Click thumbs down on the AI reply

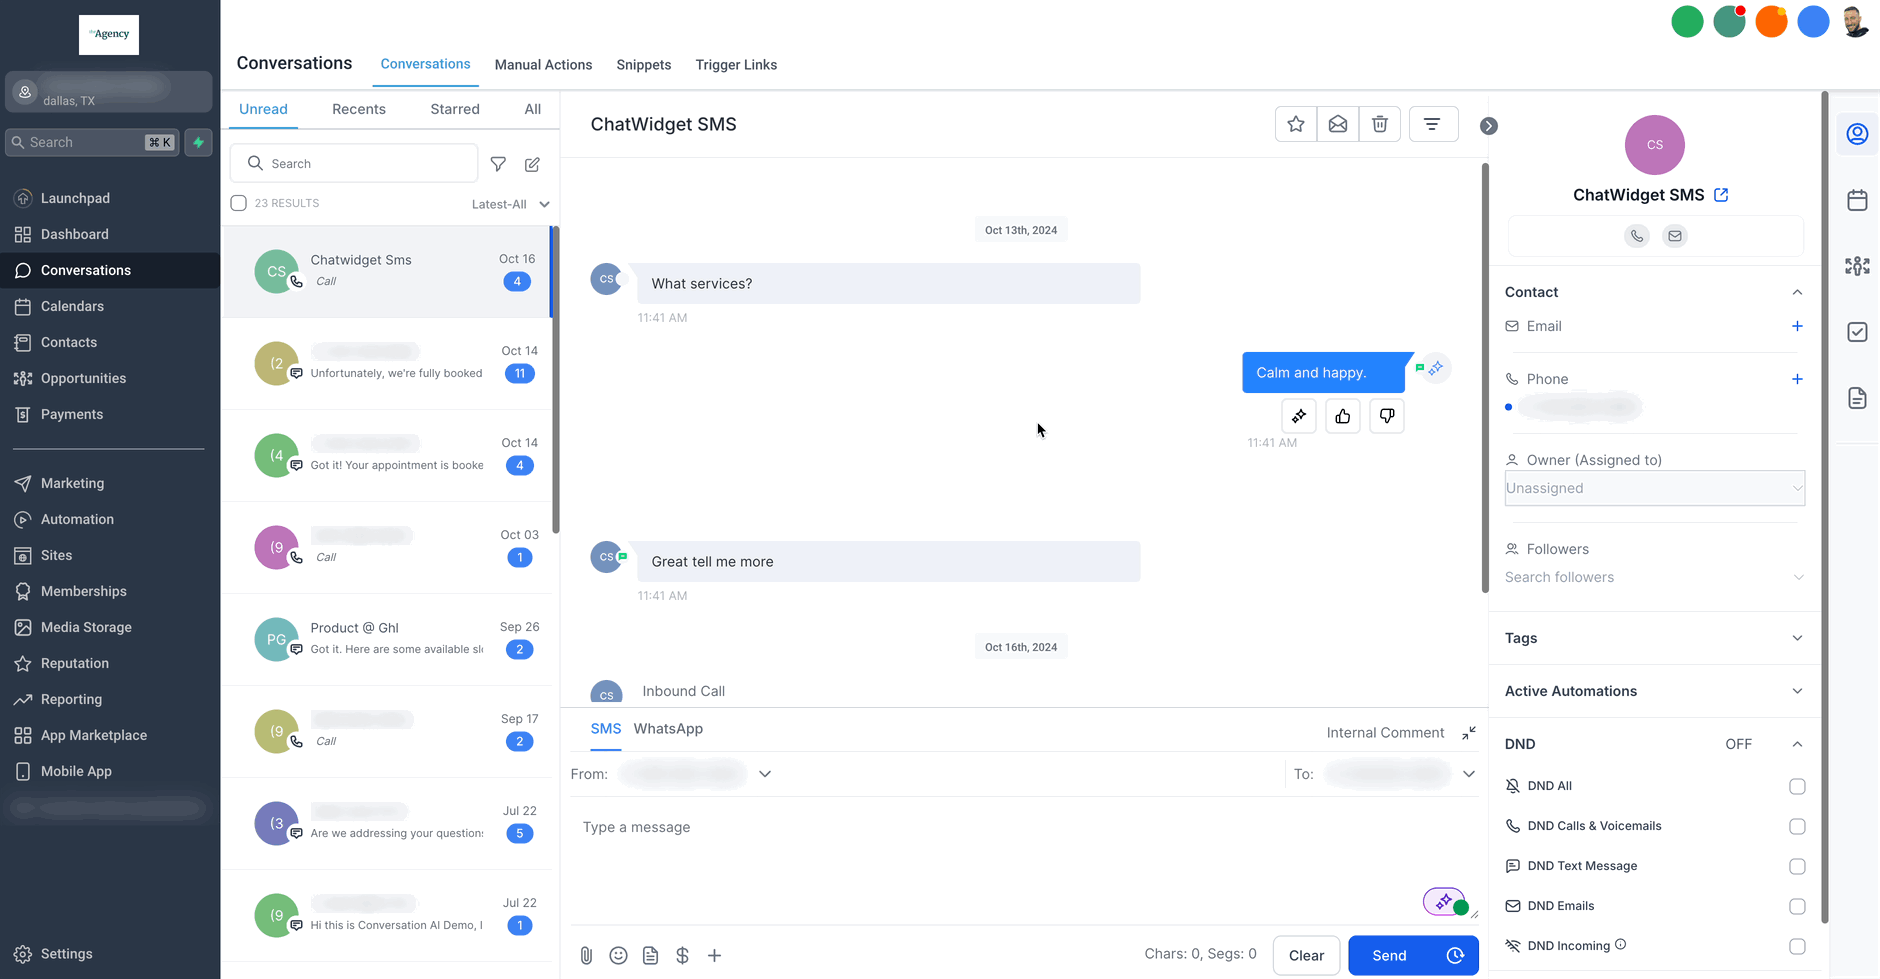tap(1387, 416)
